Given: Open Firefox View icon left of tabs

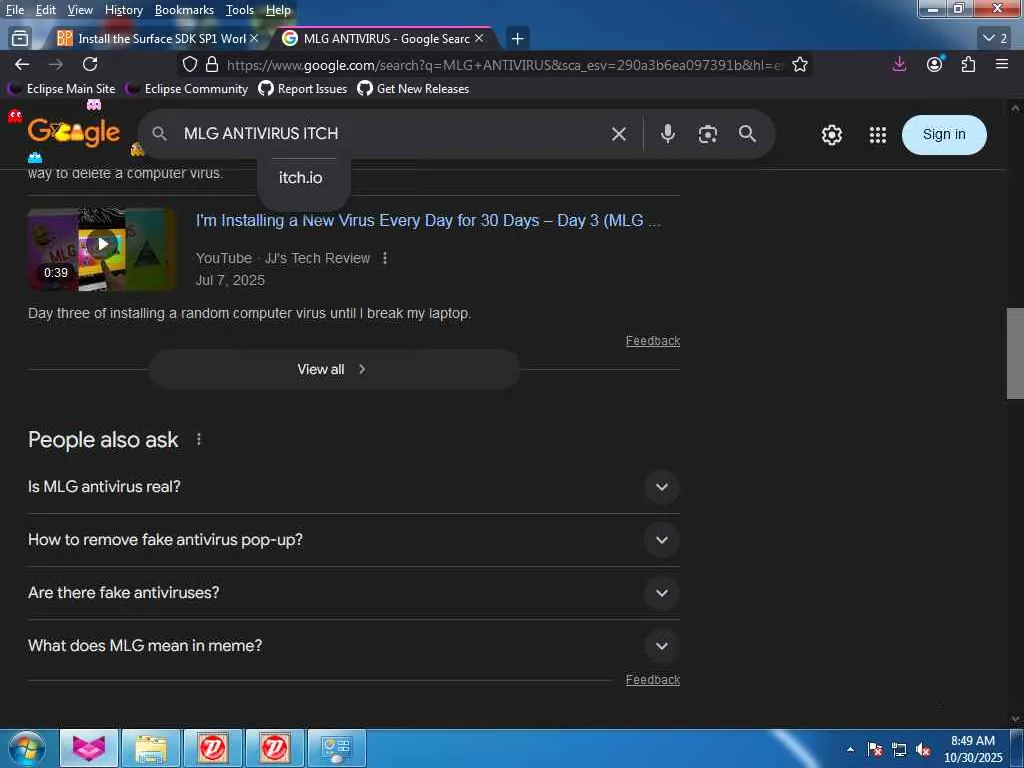Looking at the screenshot, I should [20, 39].
